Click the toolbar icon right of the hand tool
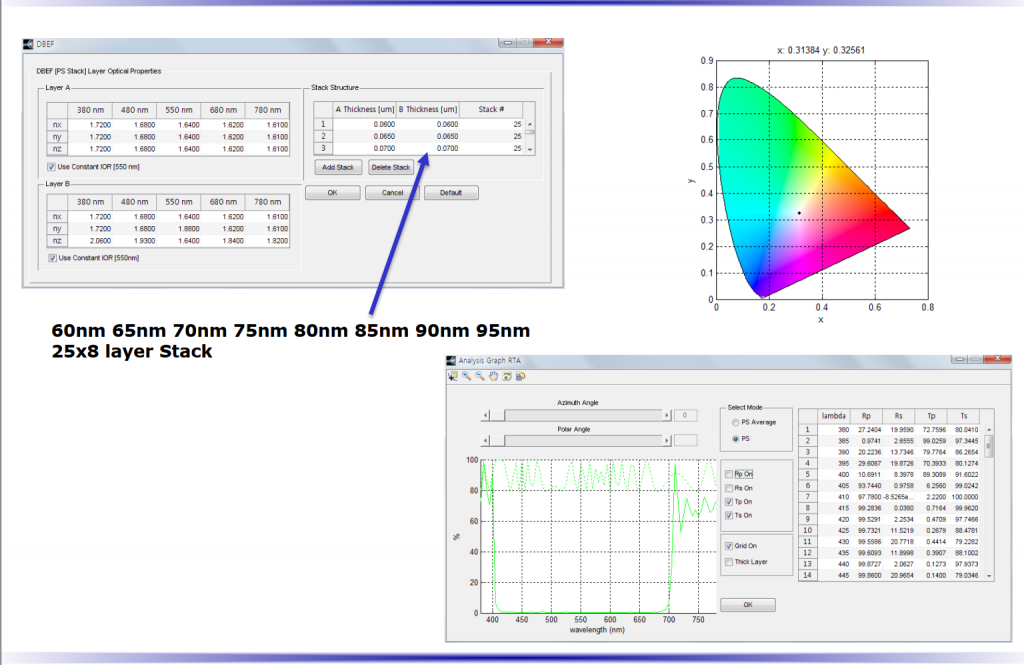This screenshot has width=1024, height=665. [x=506, y=376]
